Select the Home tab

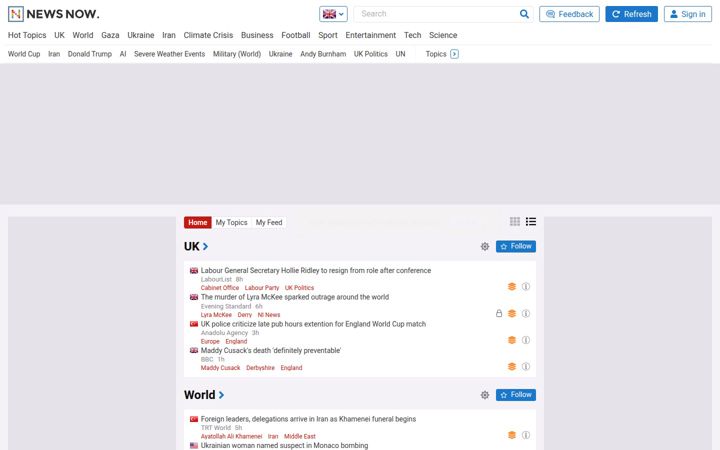pos(197,222)
